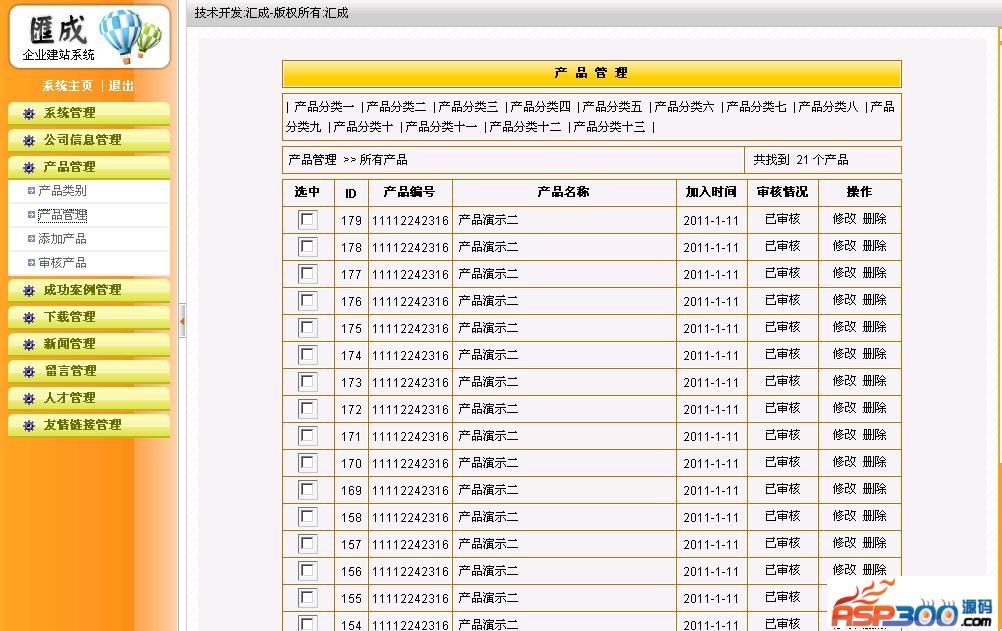Collapse the 产品管理 sidebar section

70,167
